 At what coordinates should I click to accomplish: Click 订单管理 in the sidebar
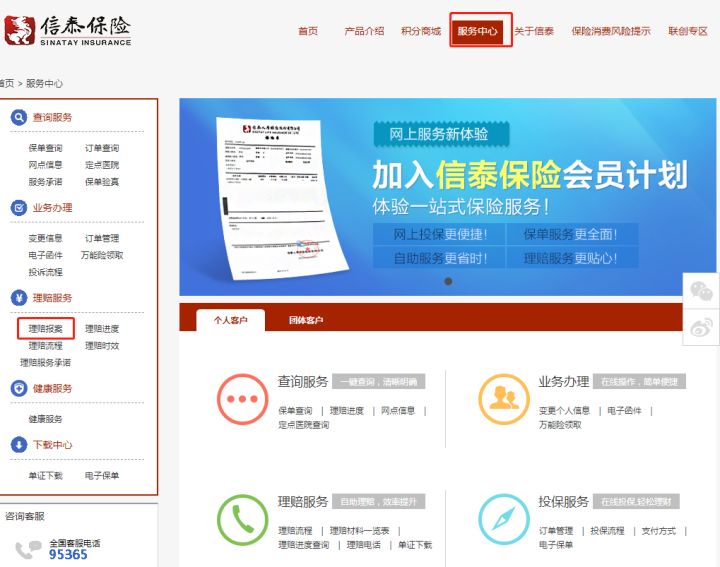coord(102,238)
